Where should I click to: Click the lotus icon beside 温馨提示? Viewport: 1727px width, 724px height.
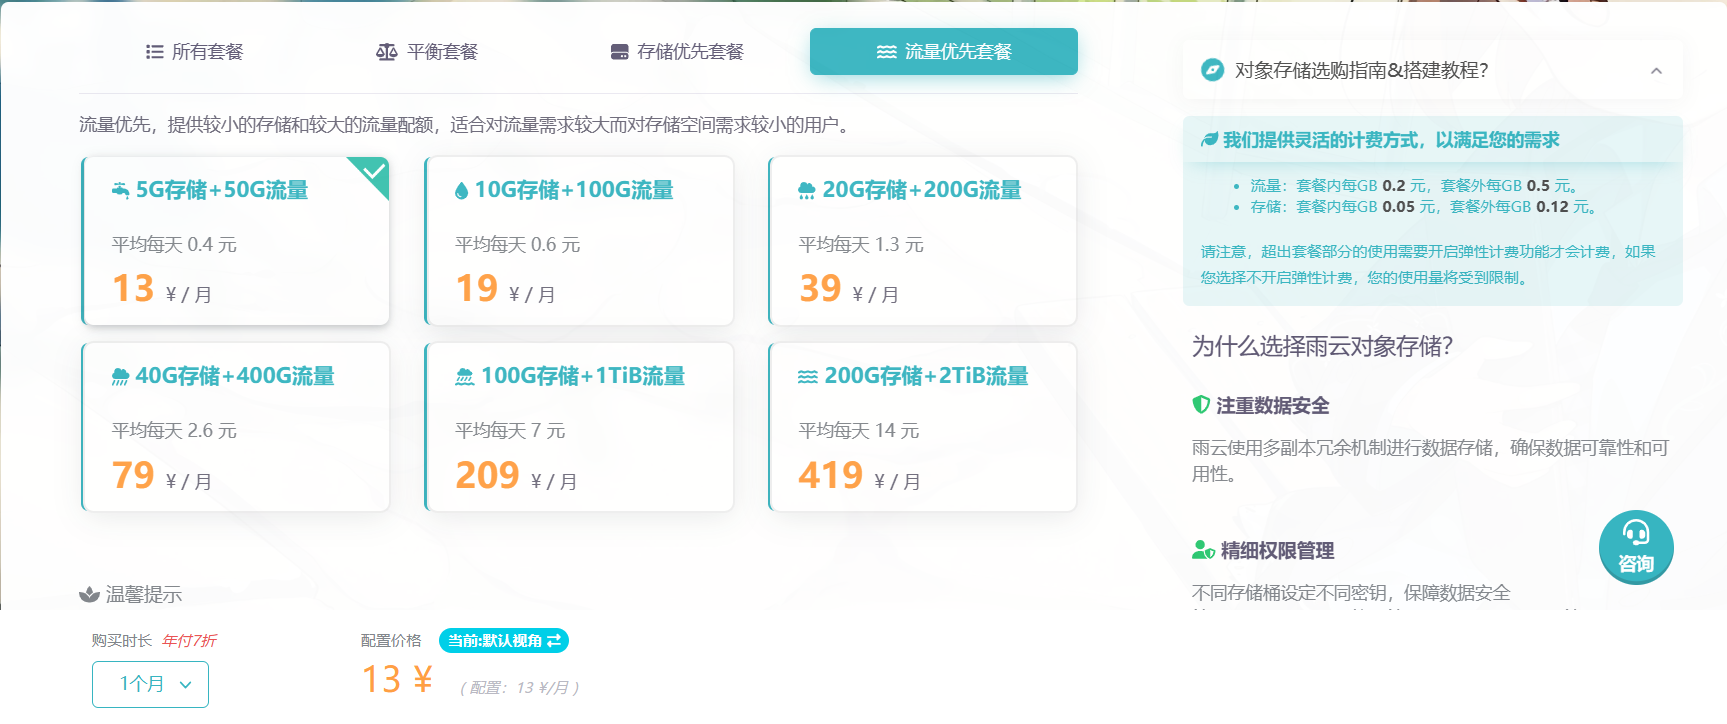tap(89, 595)
